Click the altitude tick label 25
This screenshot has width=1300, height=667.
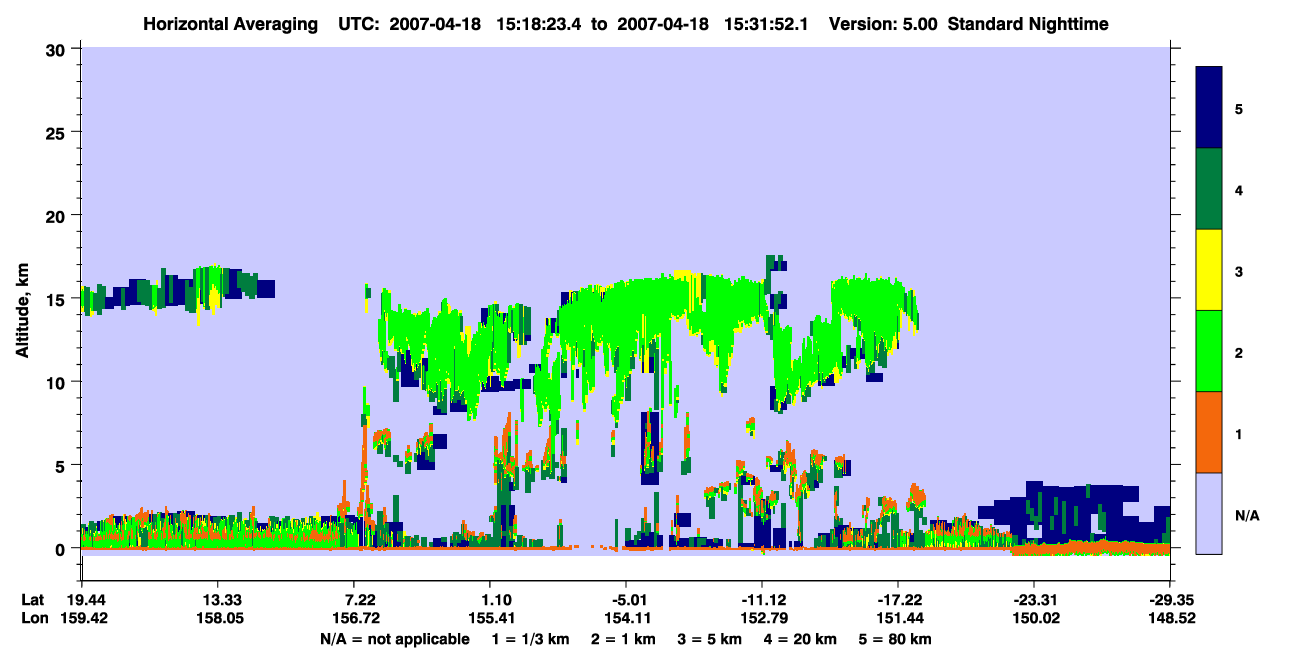pos(58,132)
